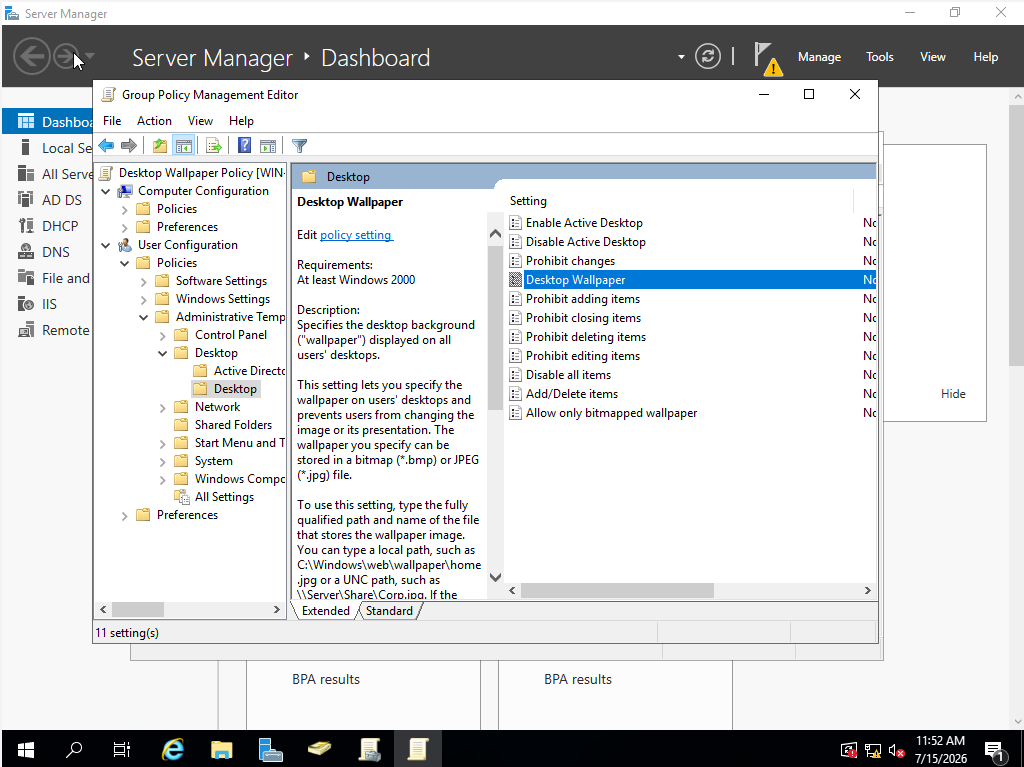
Task: Expand the Network folder node
Action: point(163,408)
